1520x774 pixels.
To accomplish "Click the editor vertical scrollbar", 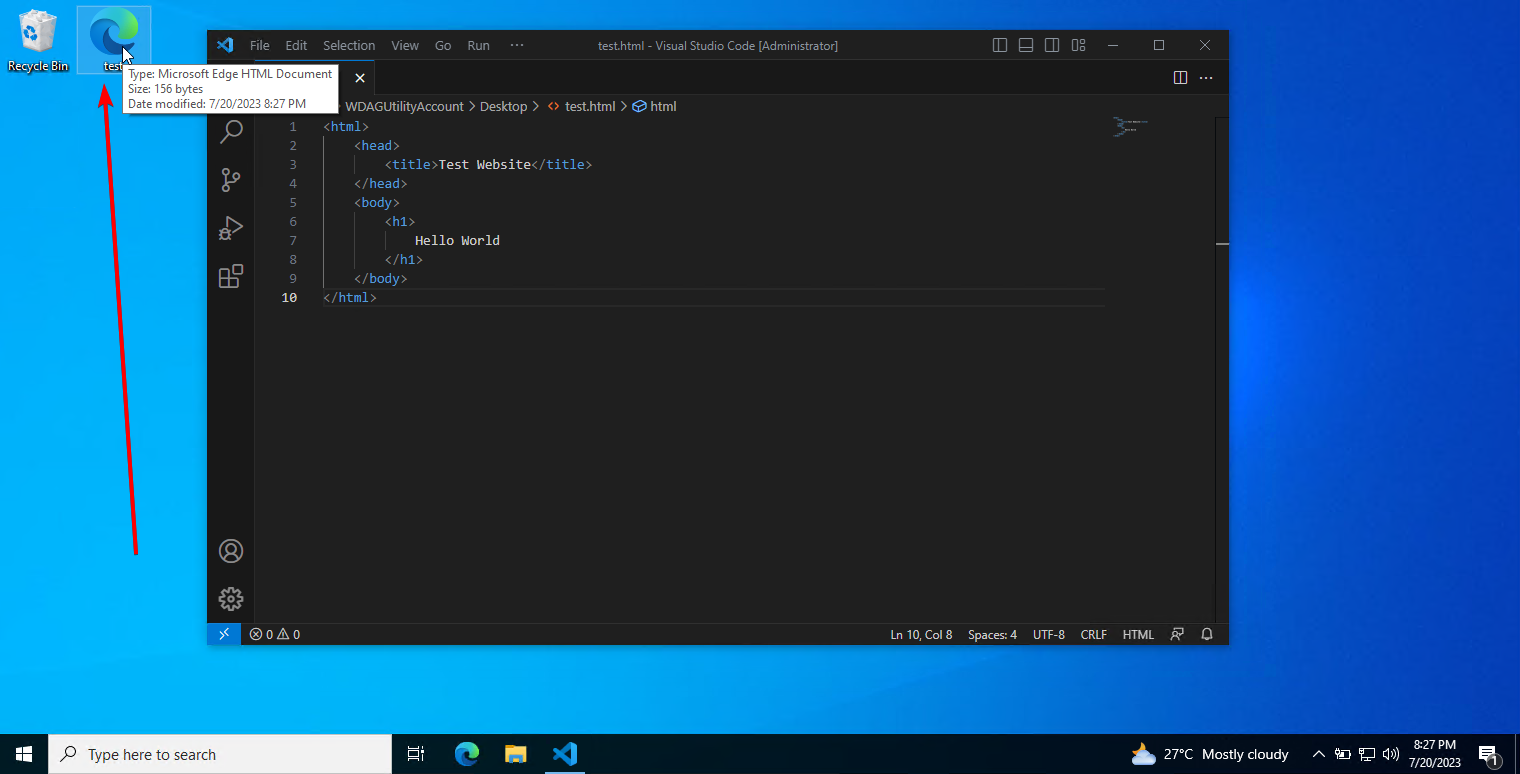I will [1222, 370].
